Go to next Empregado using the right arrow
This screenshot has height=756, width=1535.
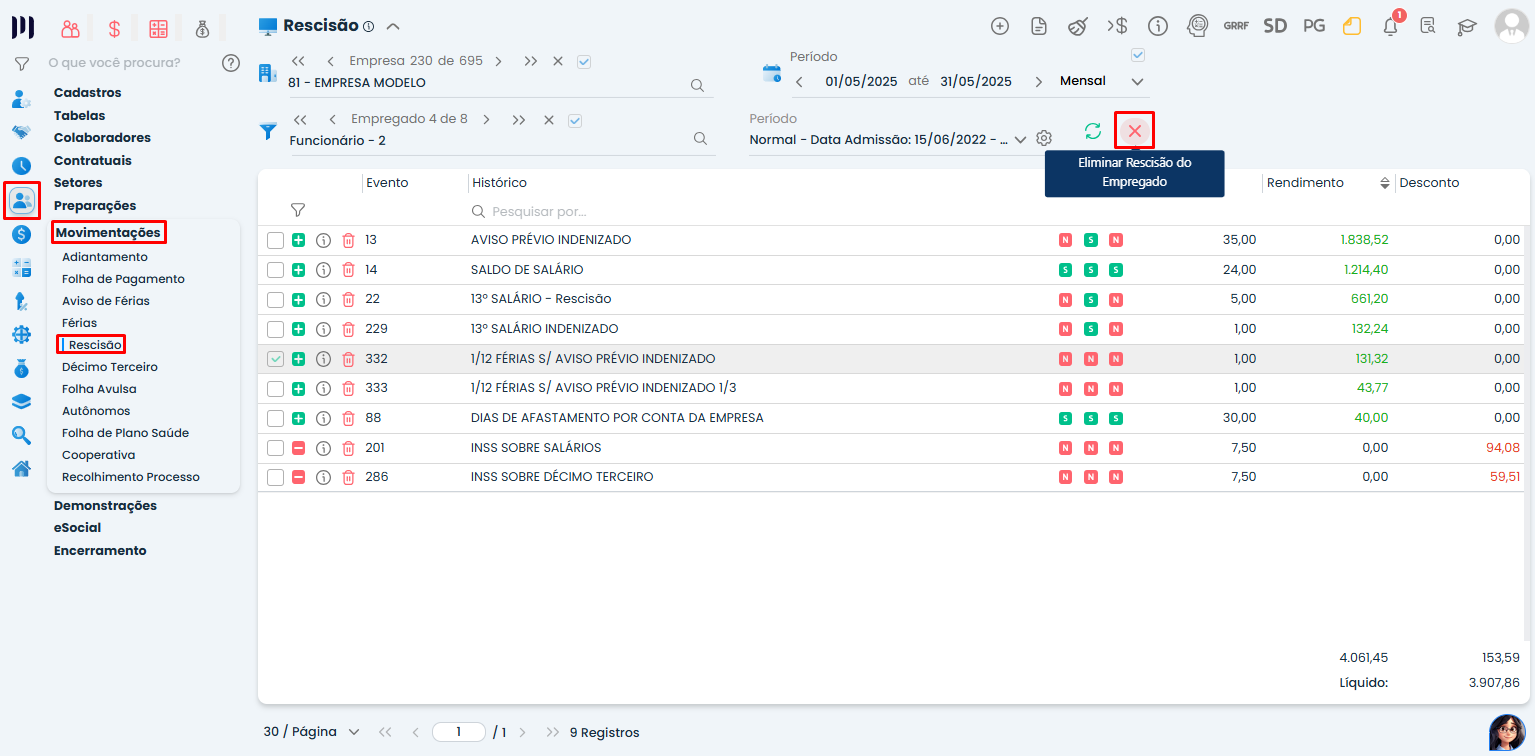[x=486, y=119]
